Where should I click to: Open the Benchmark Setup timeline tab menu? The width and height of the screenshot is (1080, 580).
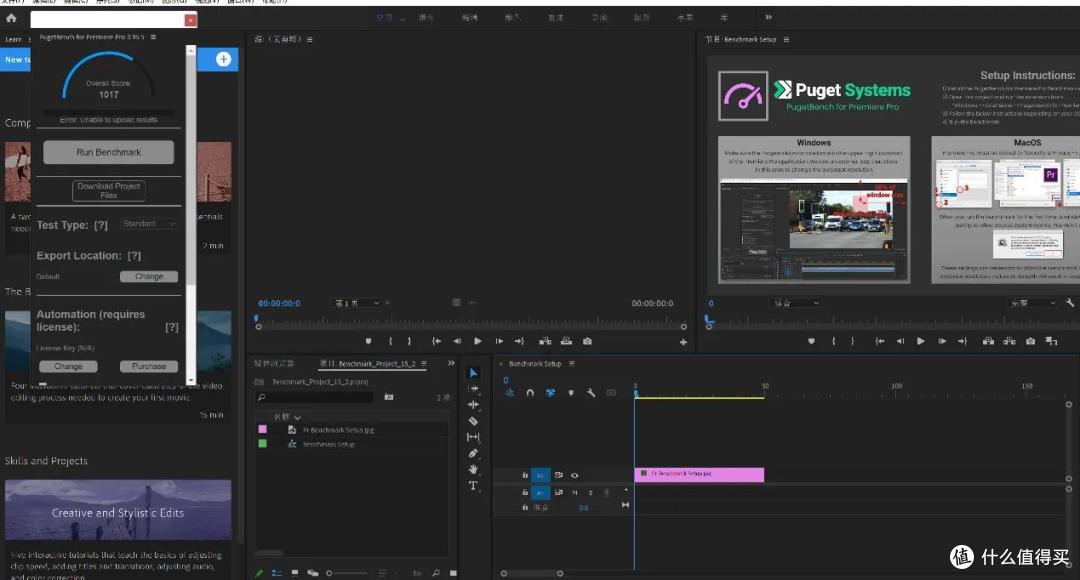[x=572, y=364]
